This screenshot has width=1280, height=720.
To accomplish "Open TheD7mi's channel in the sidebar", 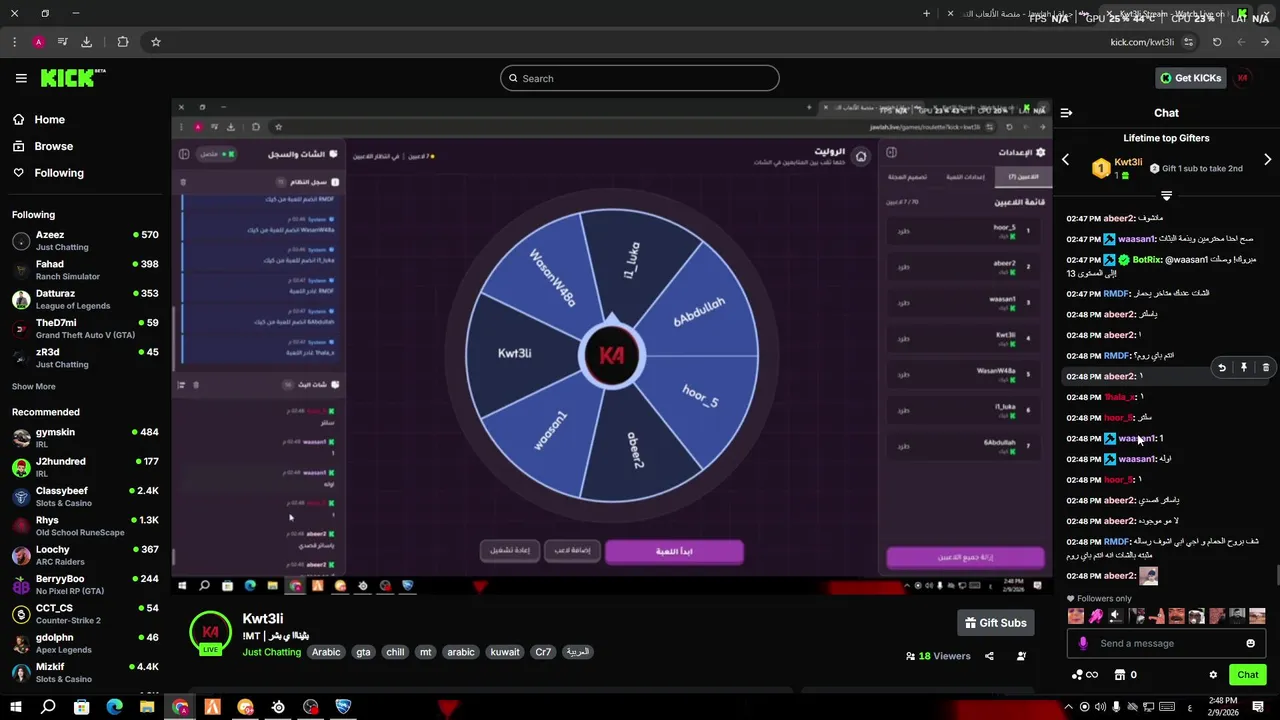I will pyautogui.click(x=85, y=329).
